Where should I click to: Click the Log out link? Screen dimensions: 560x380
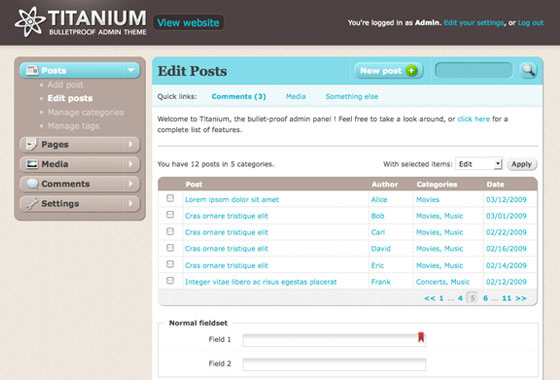[x=530, y=22]
